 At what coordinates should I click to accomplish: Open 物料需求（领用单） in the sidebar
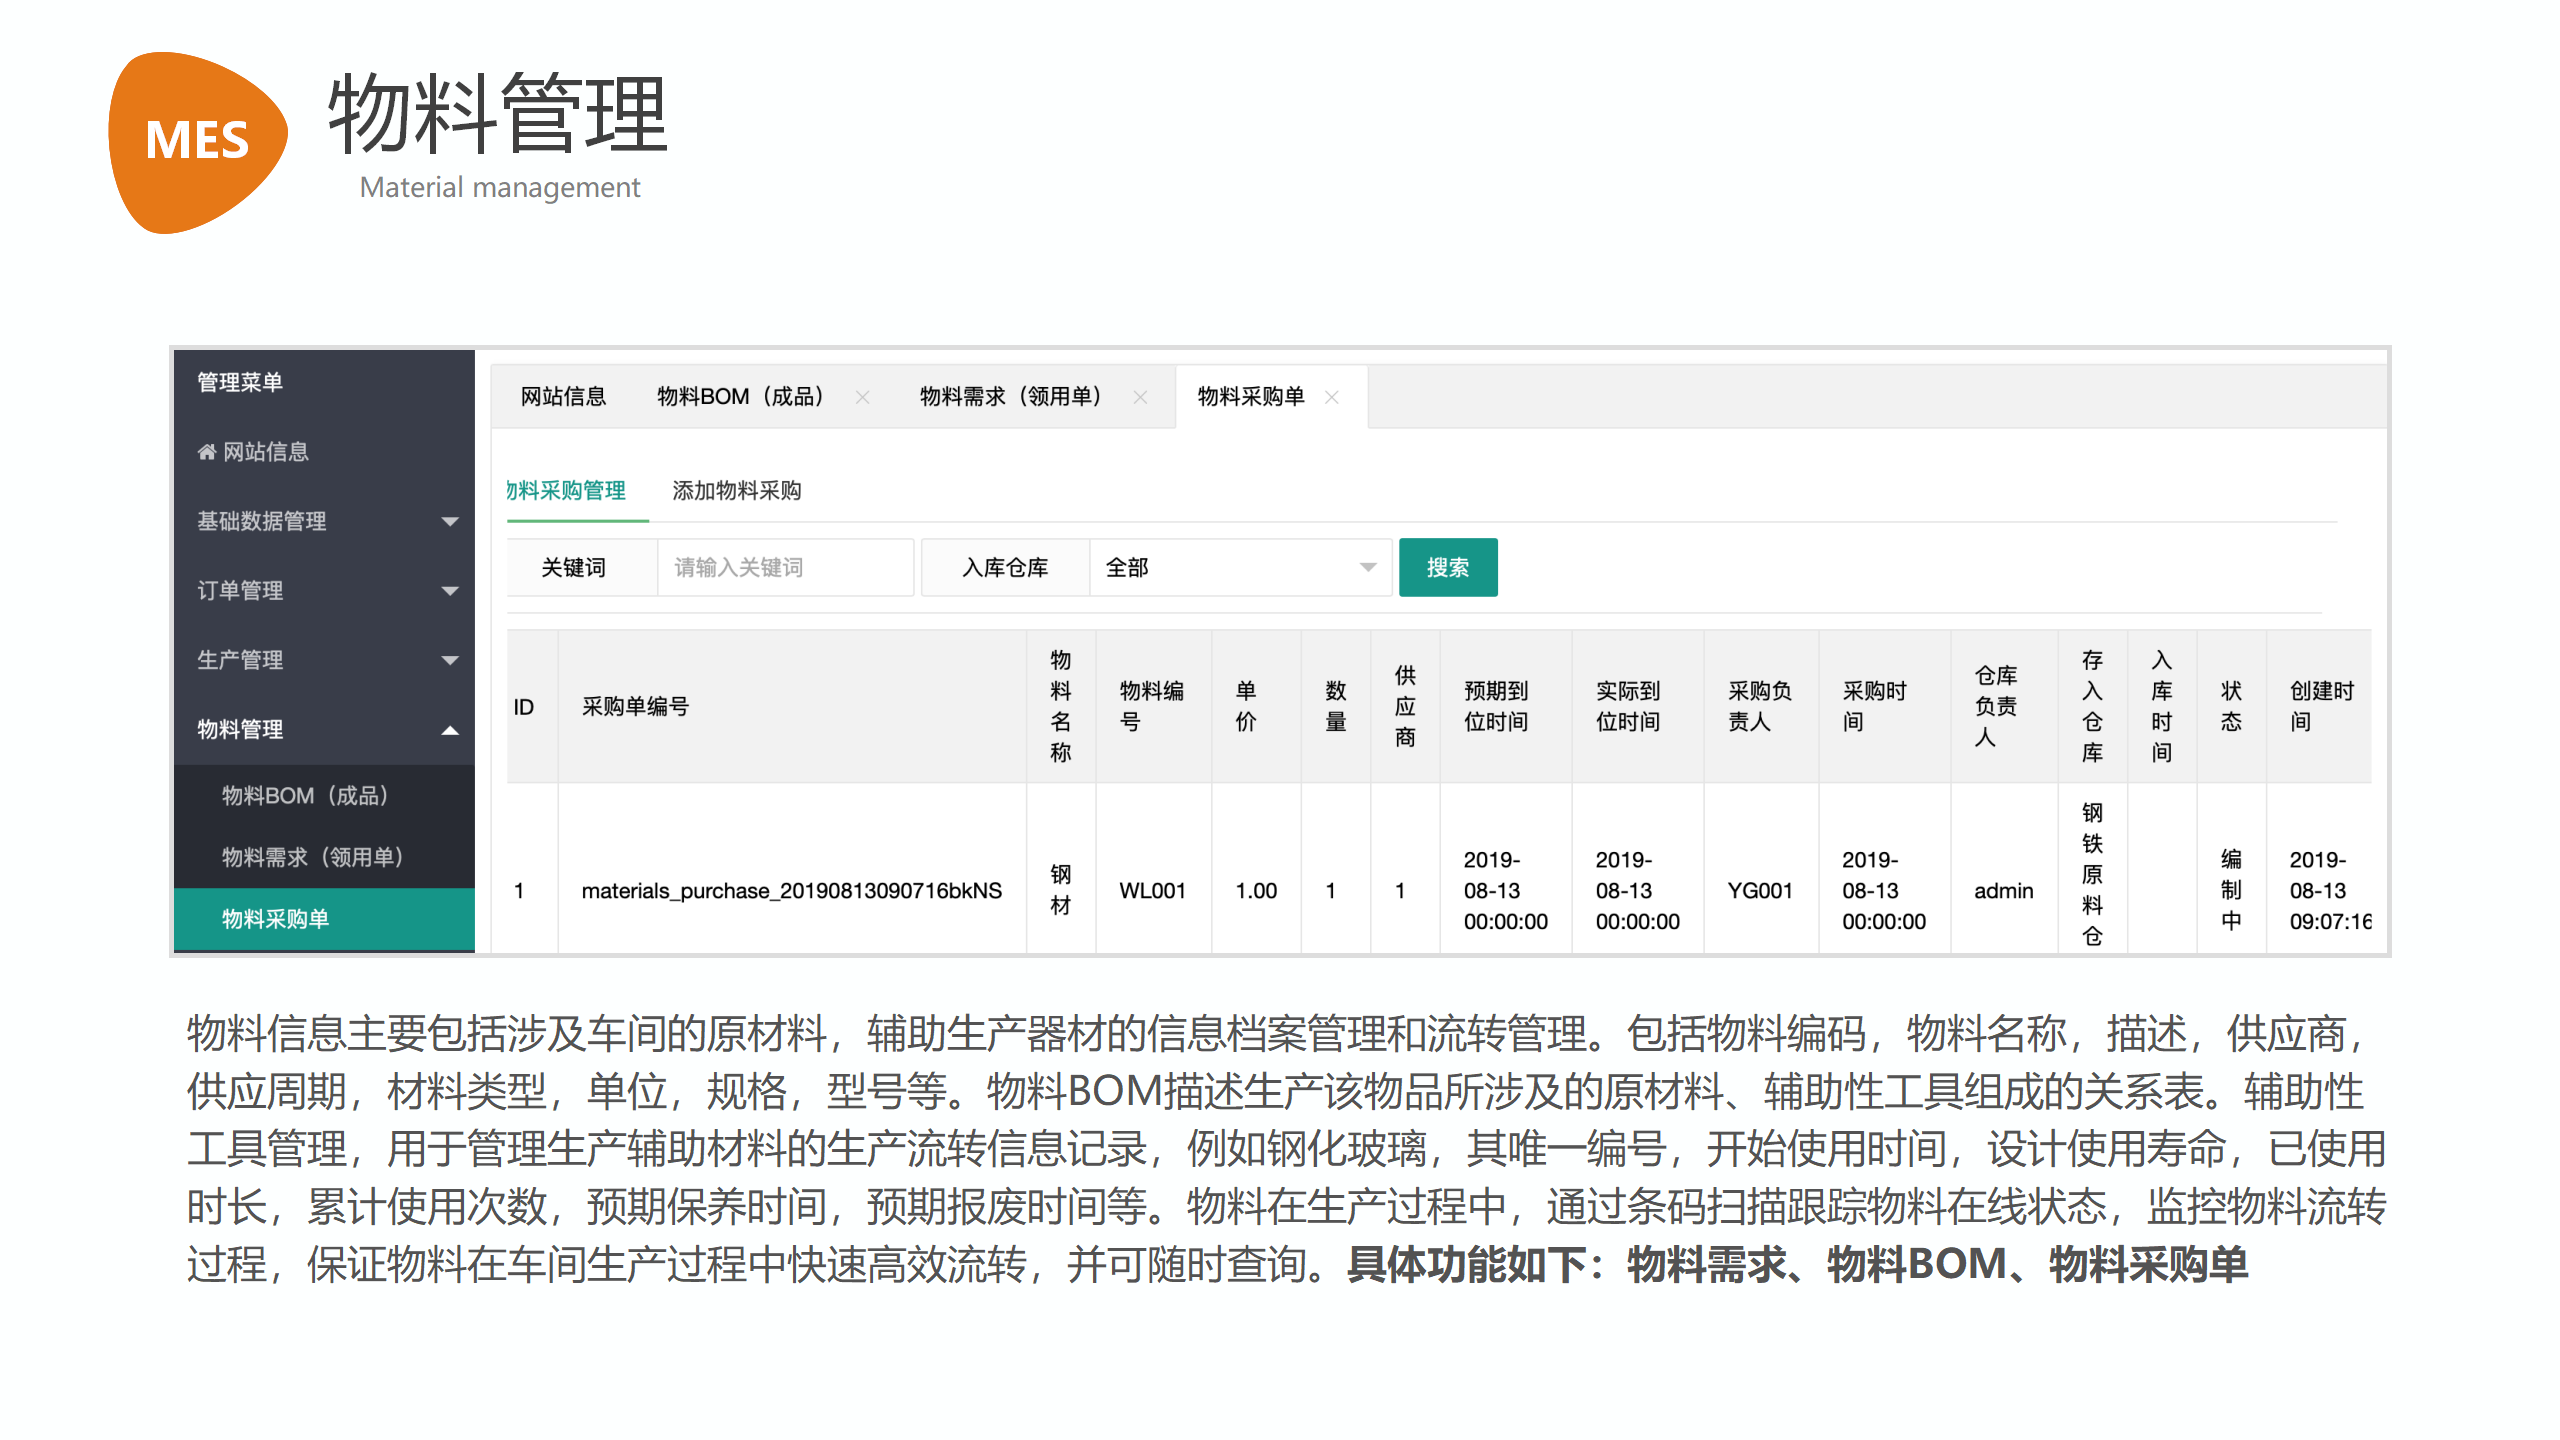coord(312,857)
